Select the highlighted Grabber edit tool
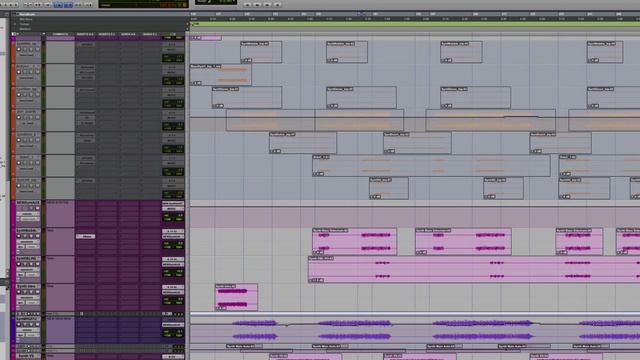This screenshot has width=640, height=360. 68,4
